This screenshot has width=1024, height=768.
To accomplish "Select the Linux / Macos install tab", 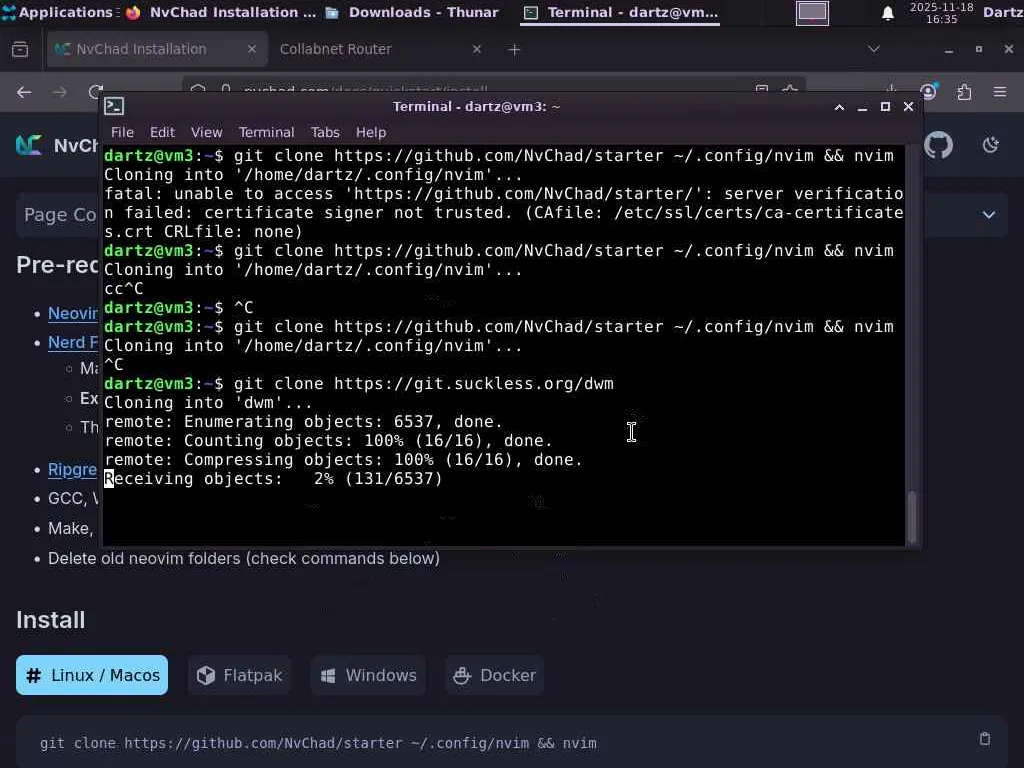I will (92, 675).
